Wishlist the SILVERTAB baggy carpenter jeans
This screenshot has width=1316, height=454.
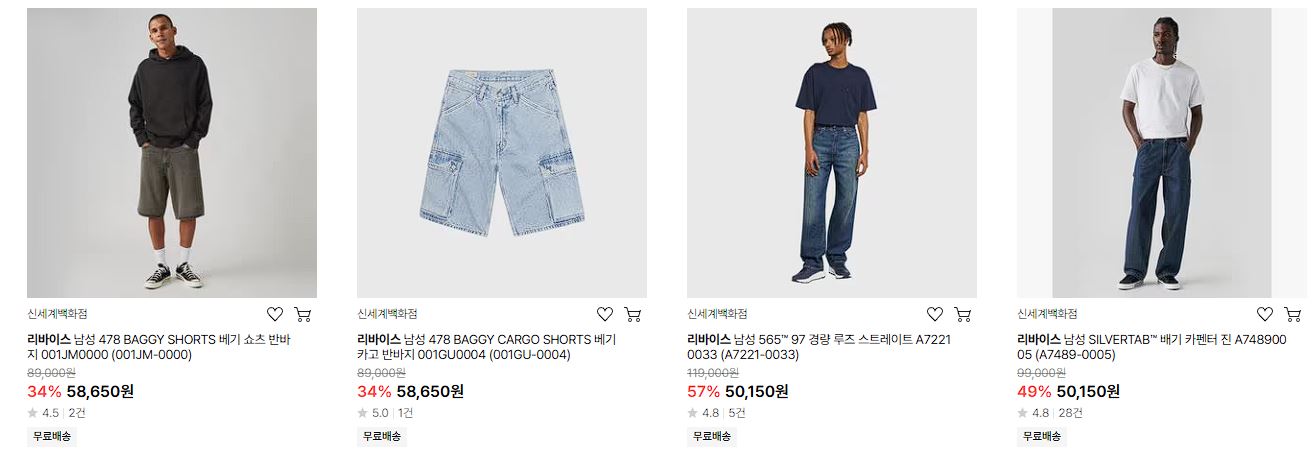pos(1265,314)
